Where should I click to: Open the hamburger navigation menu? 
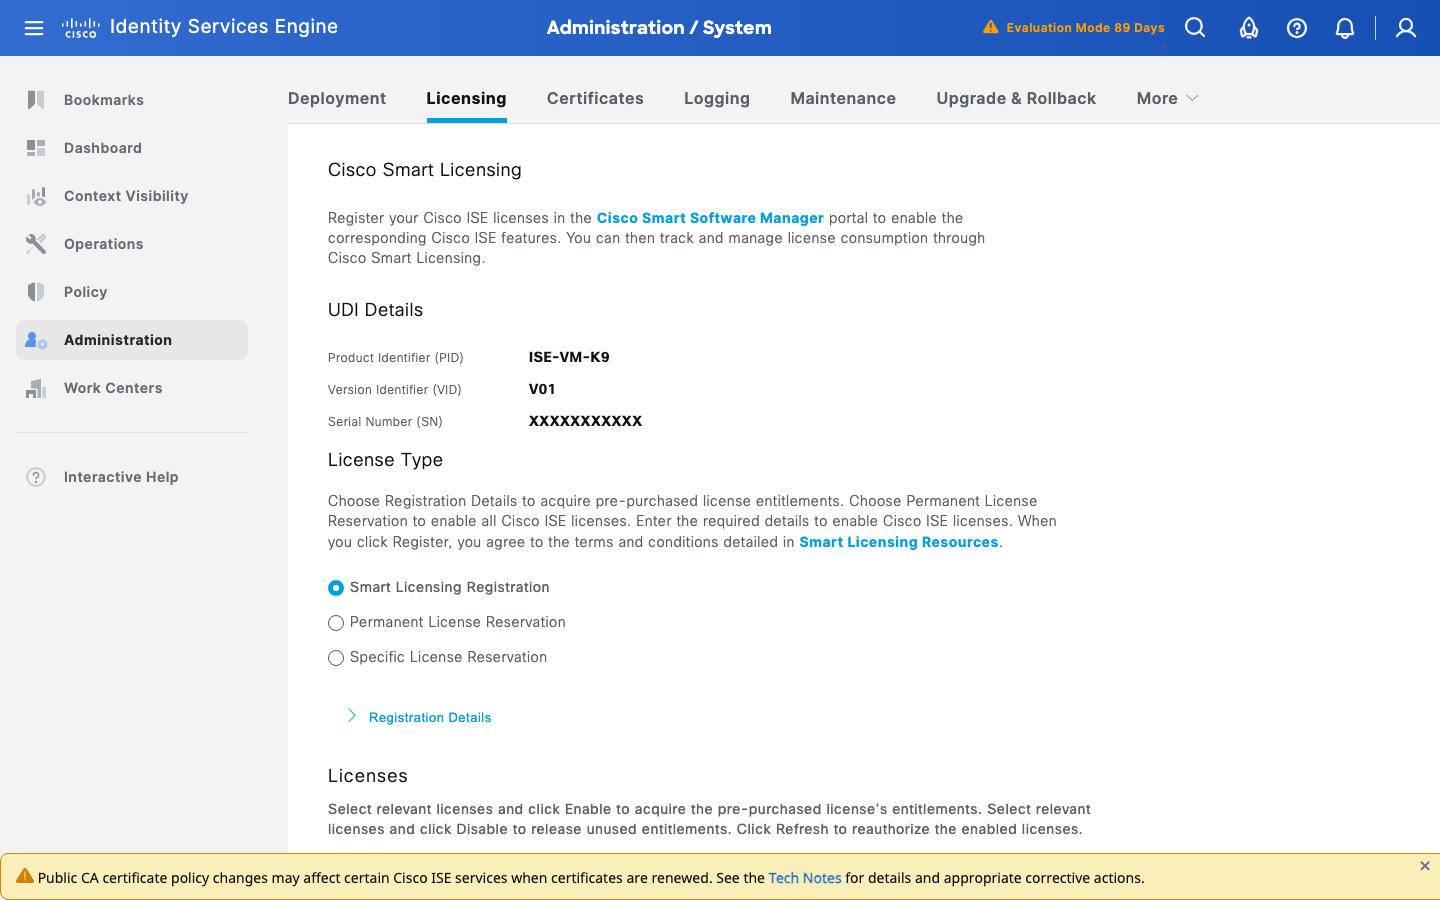click(34, 28)
